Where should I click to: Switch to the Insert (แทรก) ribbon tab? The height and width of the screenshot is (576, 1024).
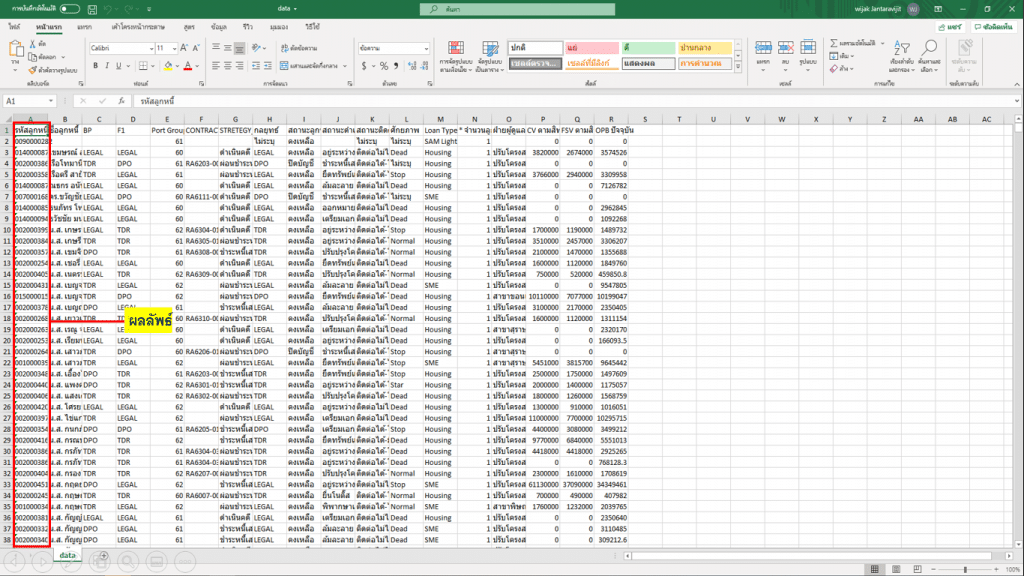coord(84,27)
